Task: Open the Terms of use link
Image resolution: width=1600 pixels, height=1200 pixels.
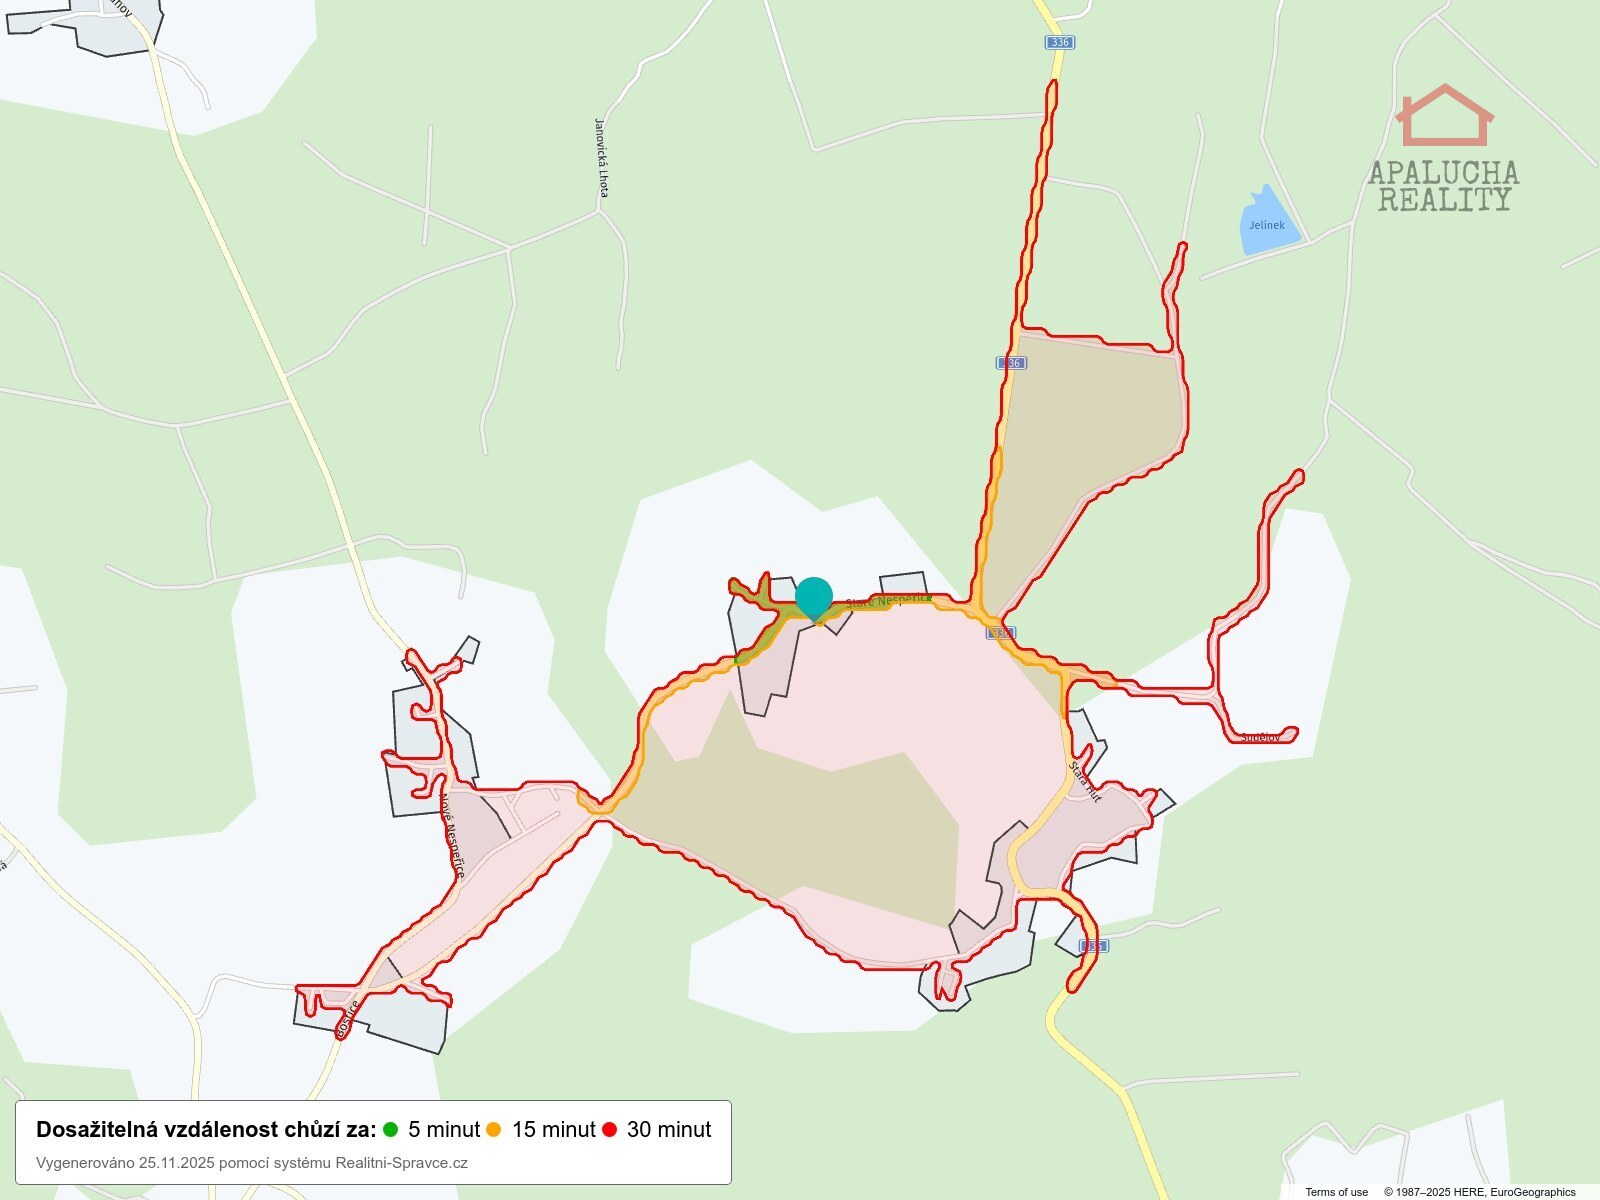Action: click(x=1336, y=1192)
